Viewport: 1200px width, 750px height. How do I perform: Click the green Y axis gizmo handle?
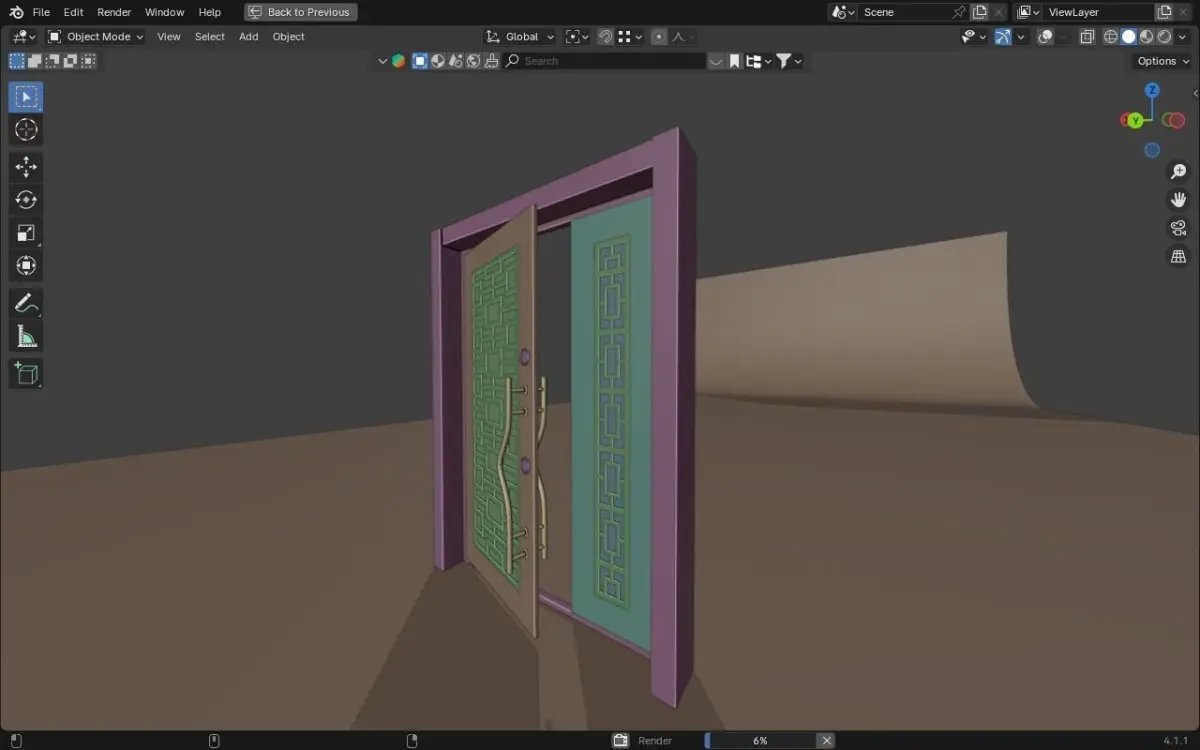(1135, 121)
